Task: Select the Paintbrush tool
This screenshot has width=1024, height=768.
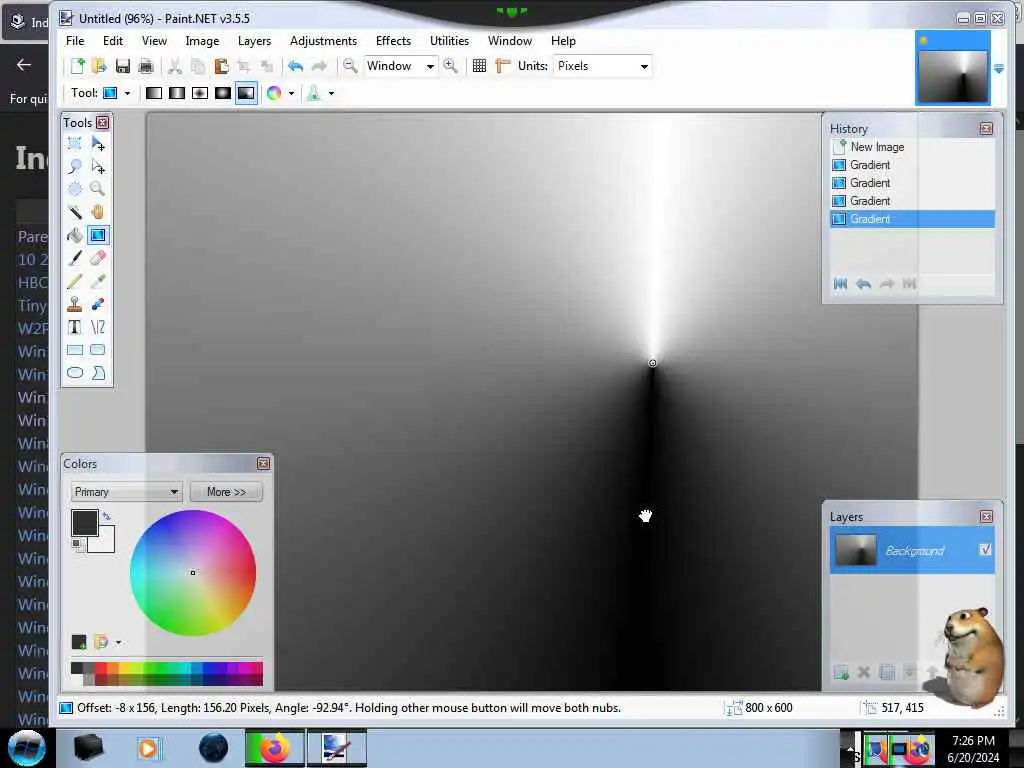Action: pos(74,258)
